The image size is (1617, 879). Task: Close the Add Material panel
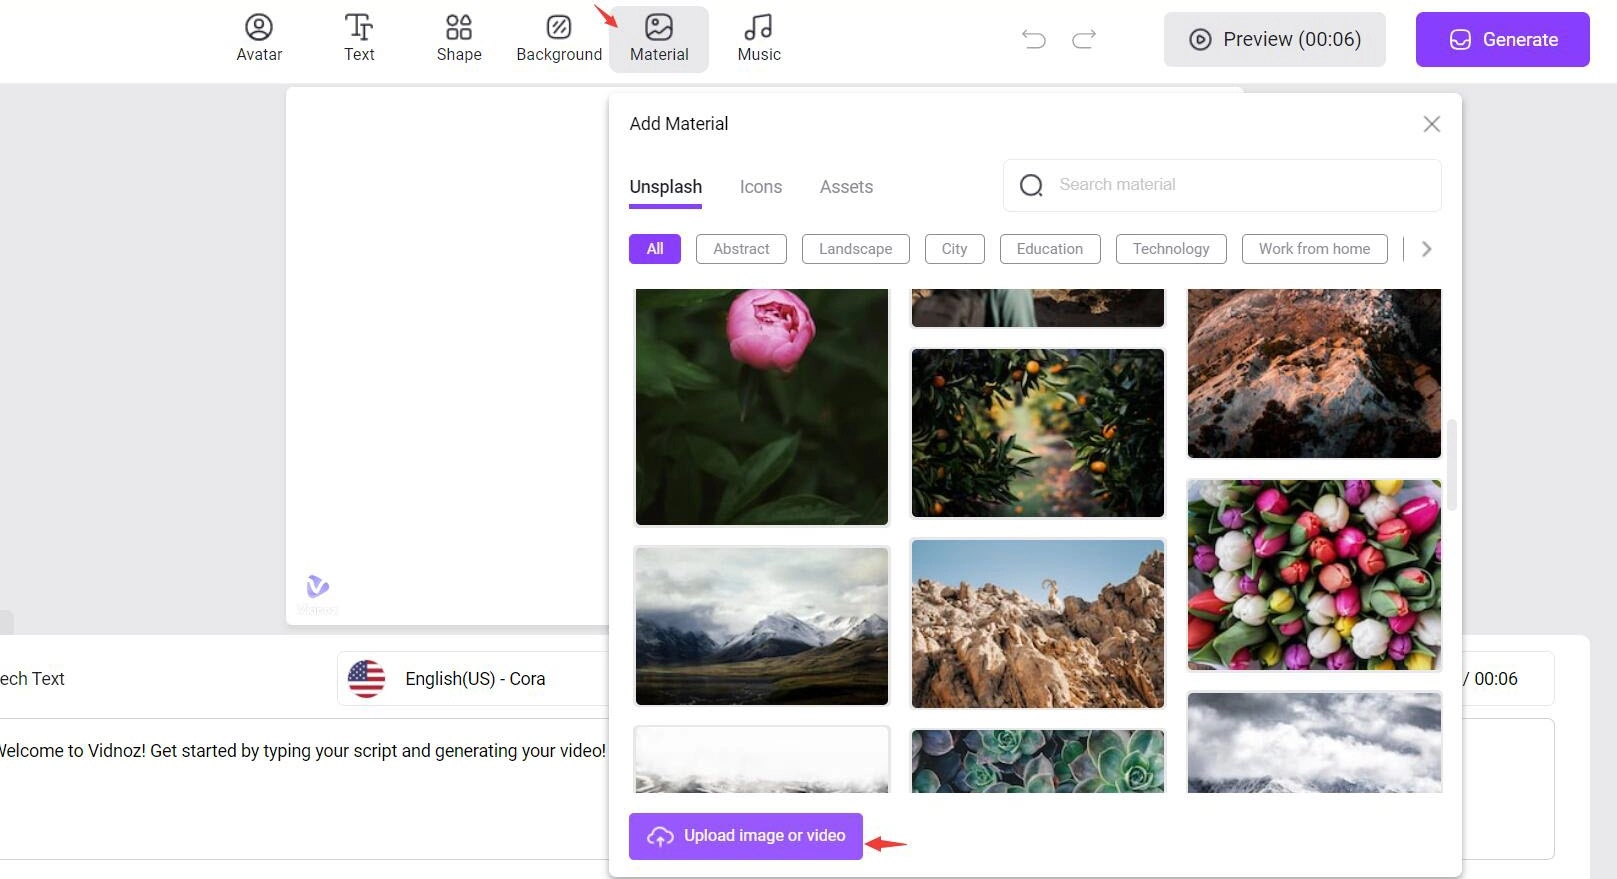pyautogui.click(x=1431, y=124)
